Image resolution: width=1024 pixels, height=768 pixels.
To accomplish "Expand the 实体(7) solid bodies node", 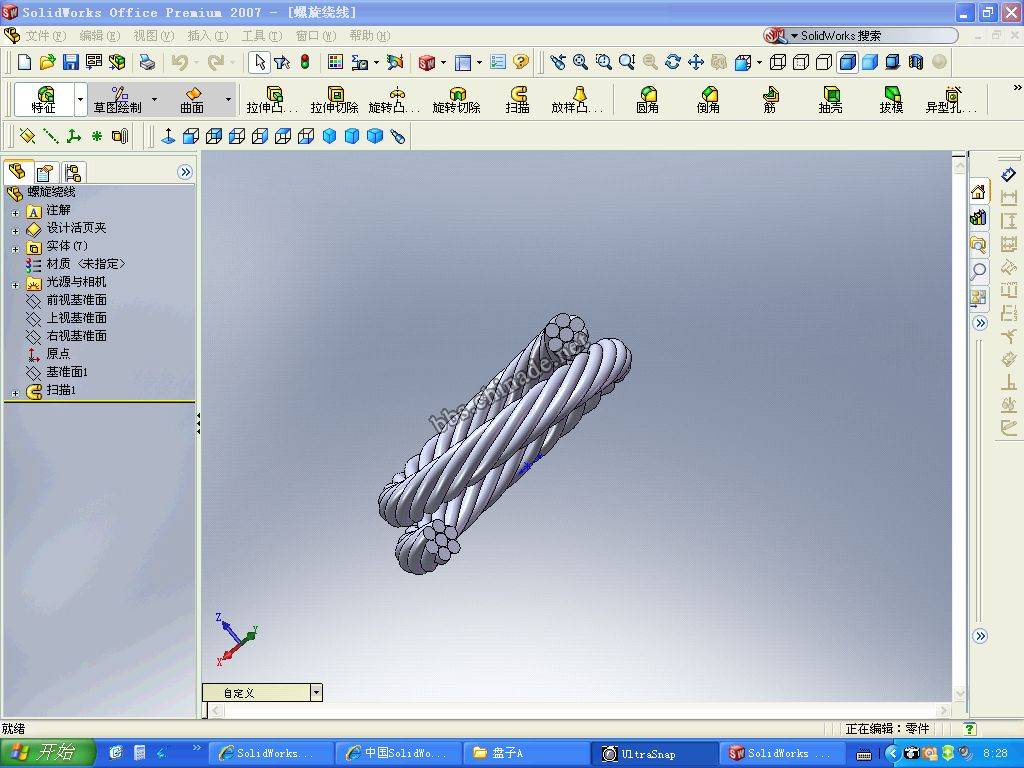I will coord(15,247).
